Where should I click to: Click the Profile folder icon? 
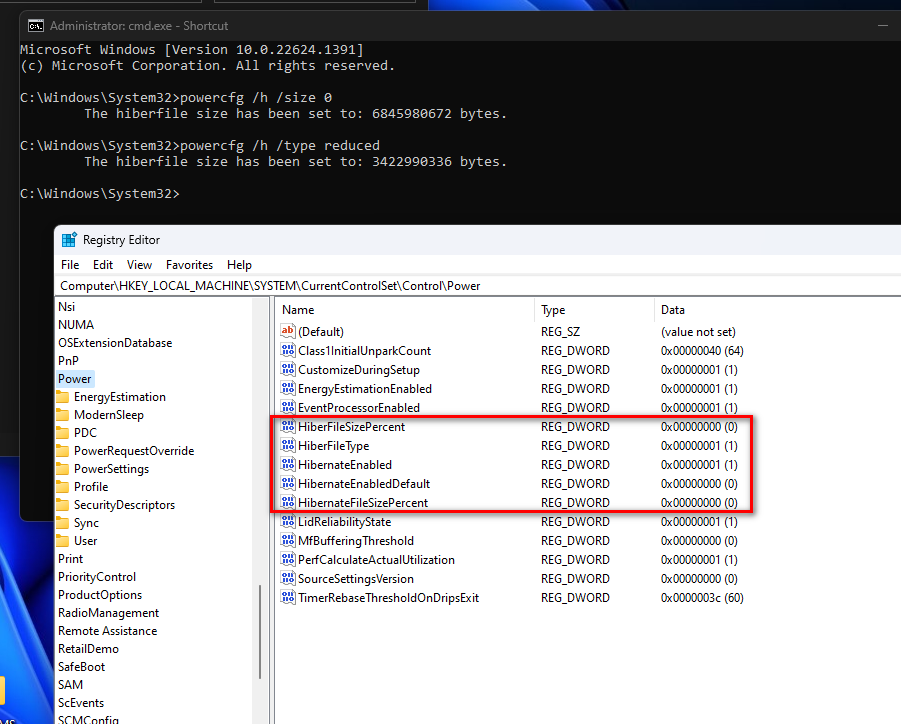pyautogui.click(x=63, y=487)
